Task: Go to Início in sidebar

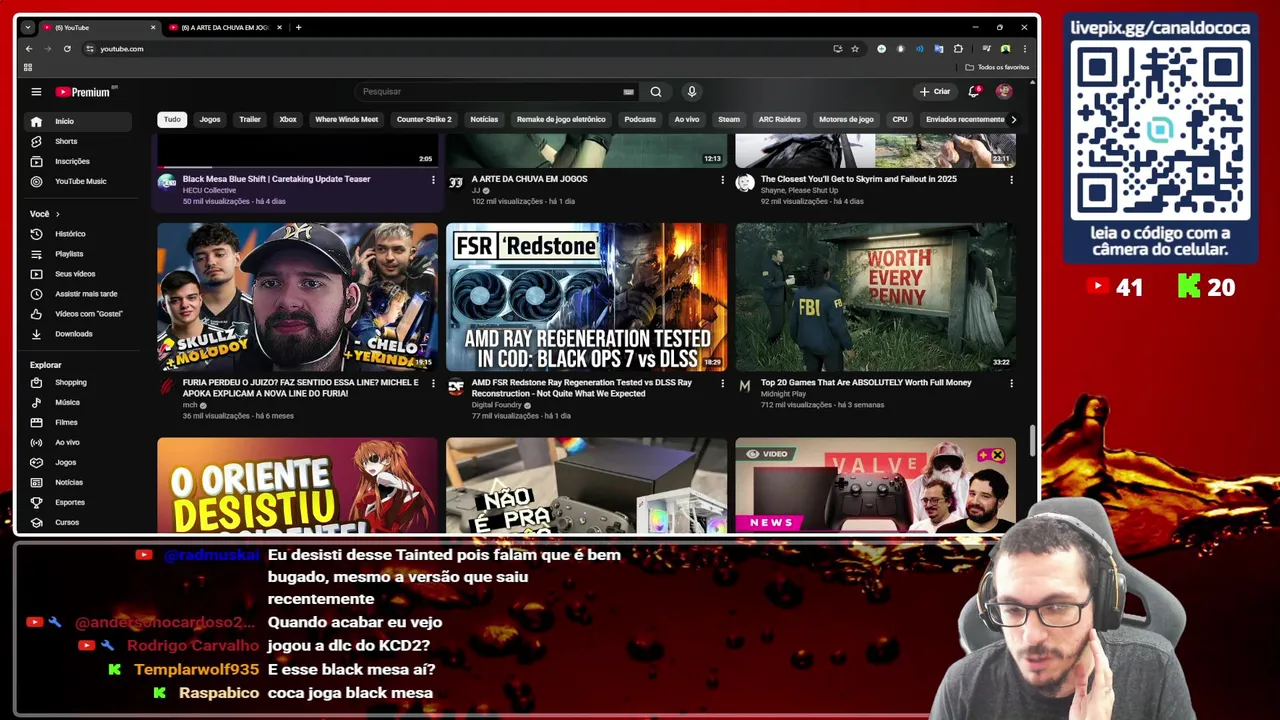Action: [x=78, y=121]
